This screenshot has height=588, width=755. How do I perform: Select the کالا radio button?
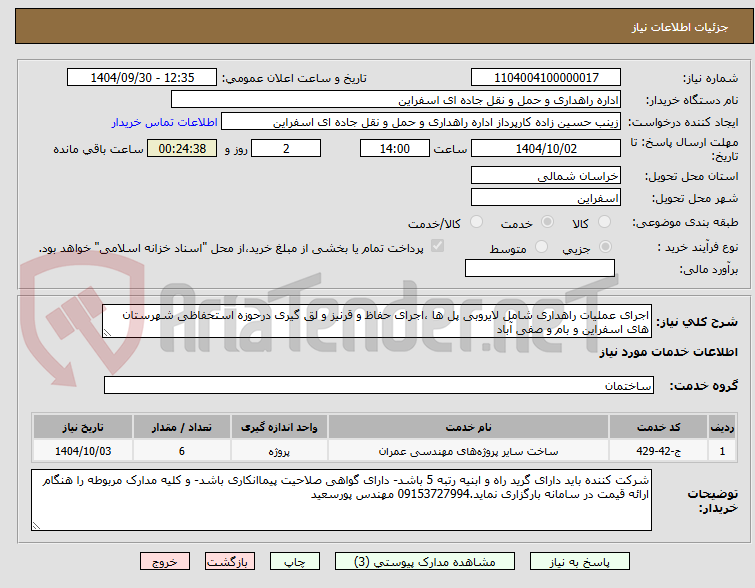(604, 222)
